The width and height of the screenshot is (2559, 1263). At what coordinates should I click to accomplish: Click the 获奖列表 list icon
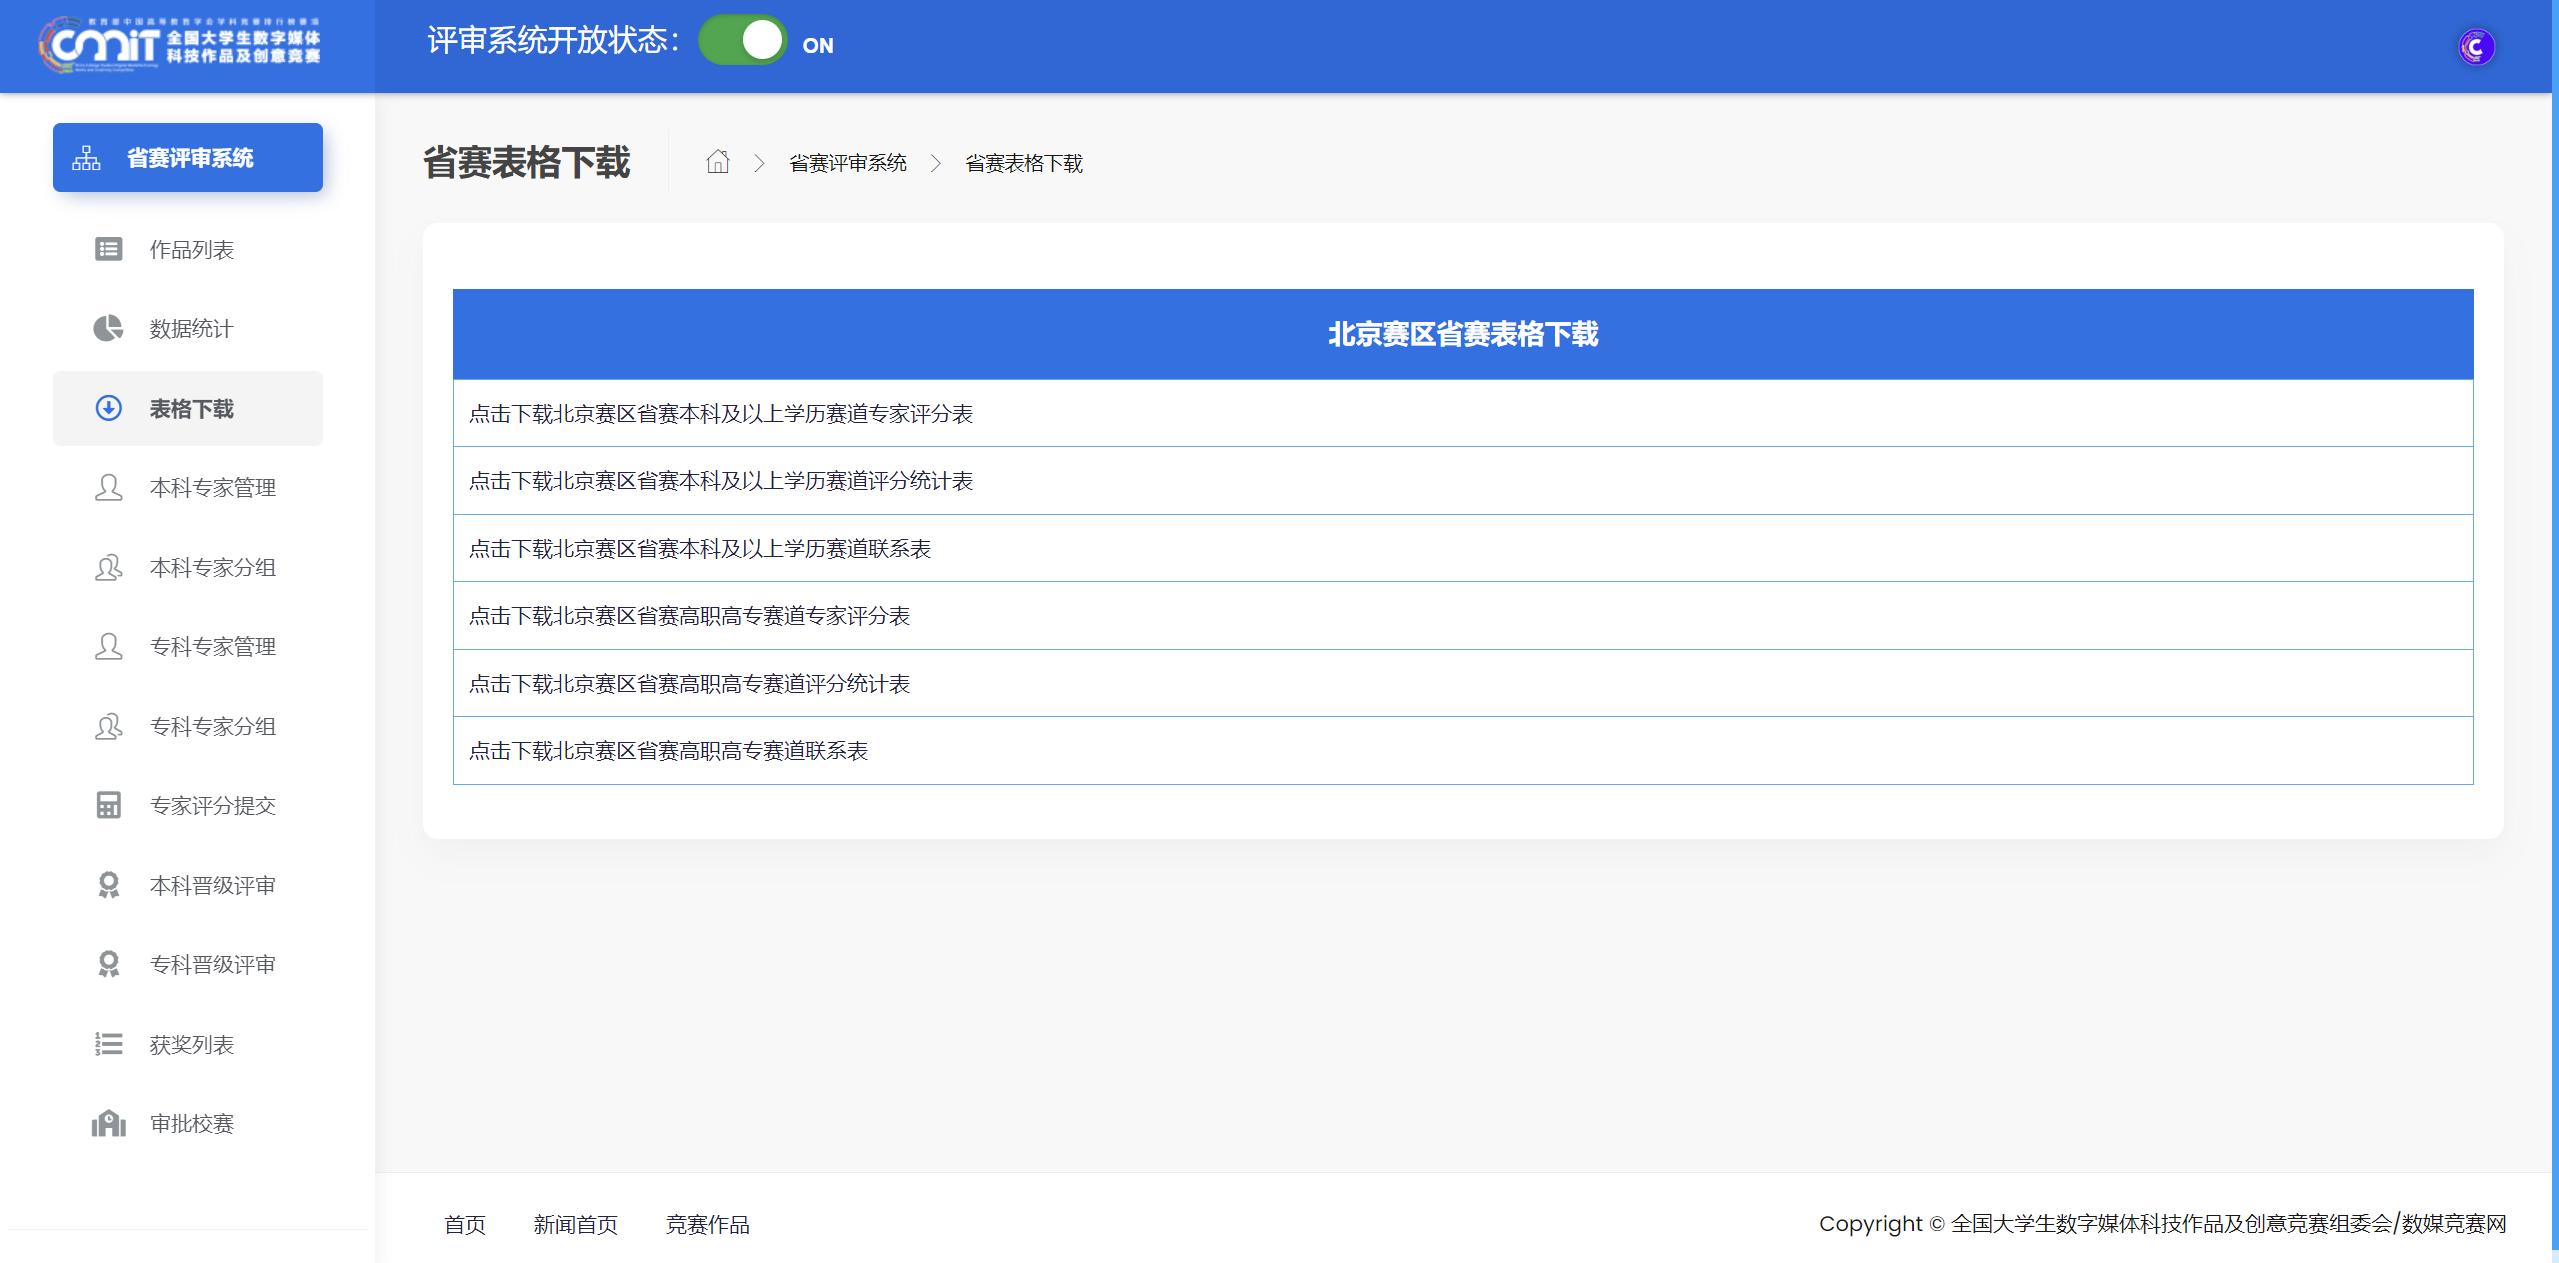click(x=108, y=1044)
